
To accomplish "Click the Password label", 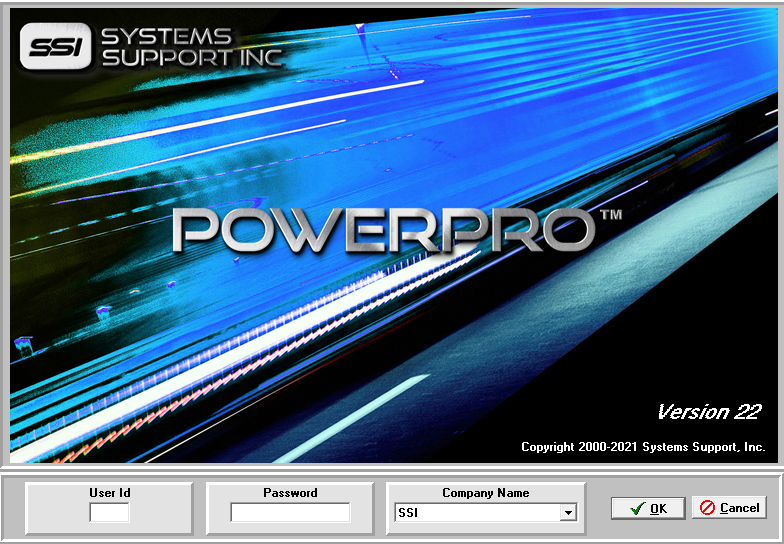I will 290,493.
